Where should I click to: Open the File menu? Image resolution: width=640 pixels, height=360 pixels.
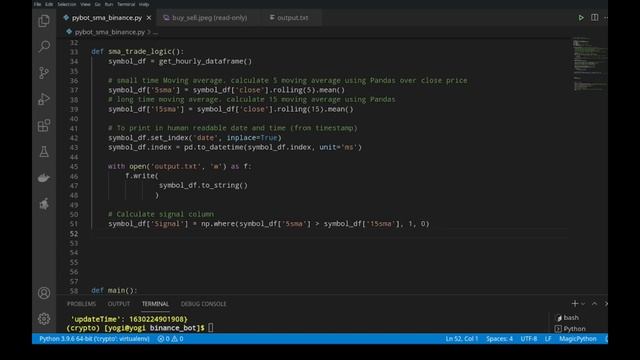click(x=38, y=4)
